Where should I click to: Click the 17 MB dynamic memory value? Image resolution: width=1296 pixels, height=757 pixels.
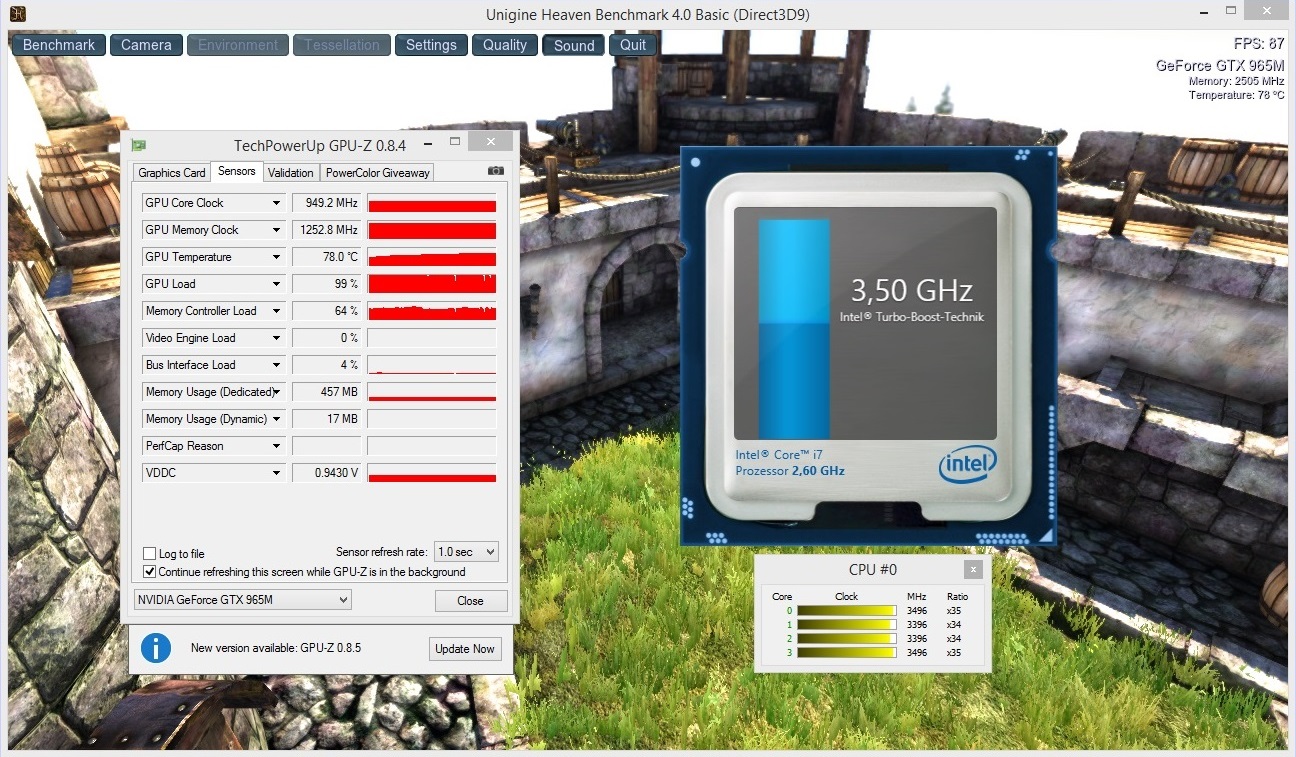click(326, 419)
